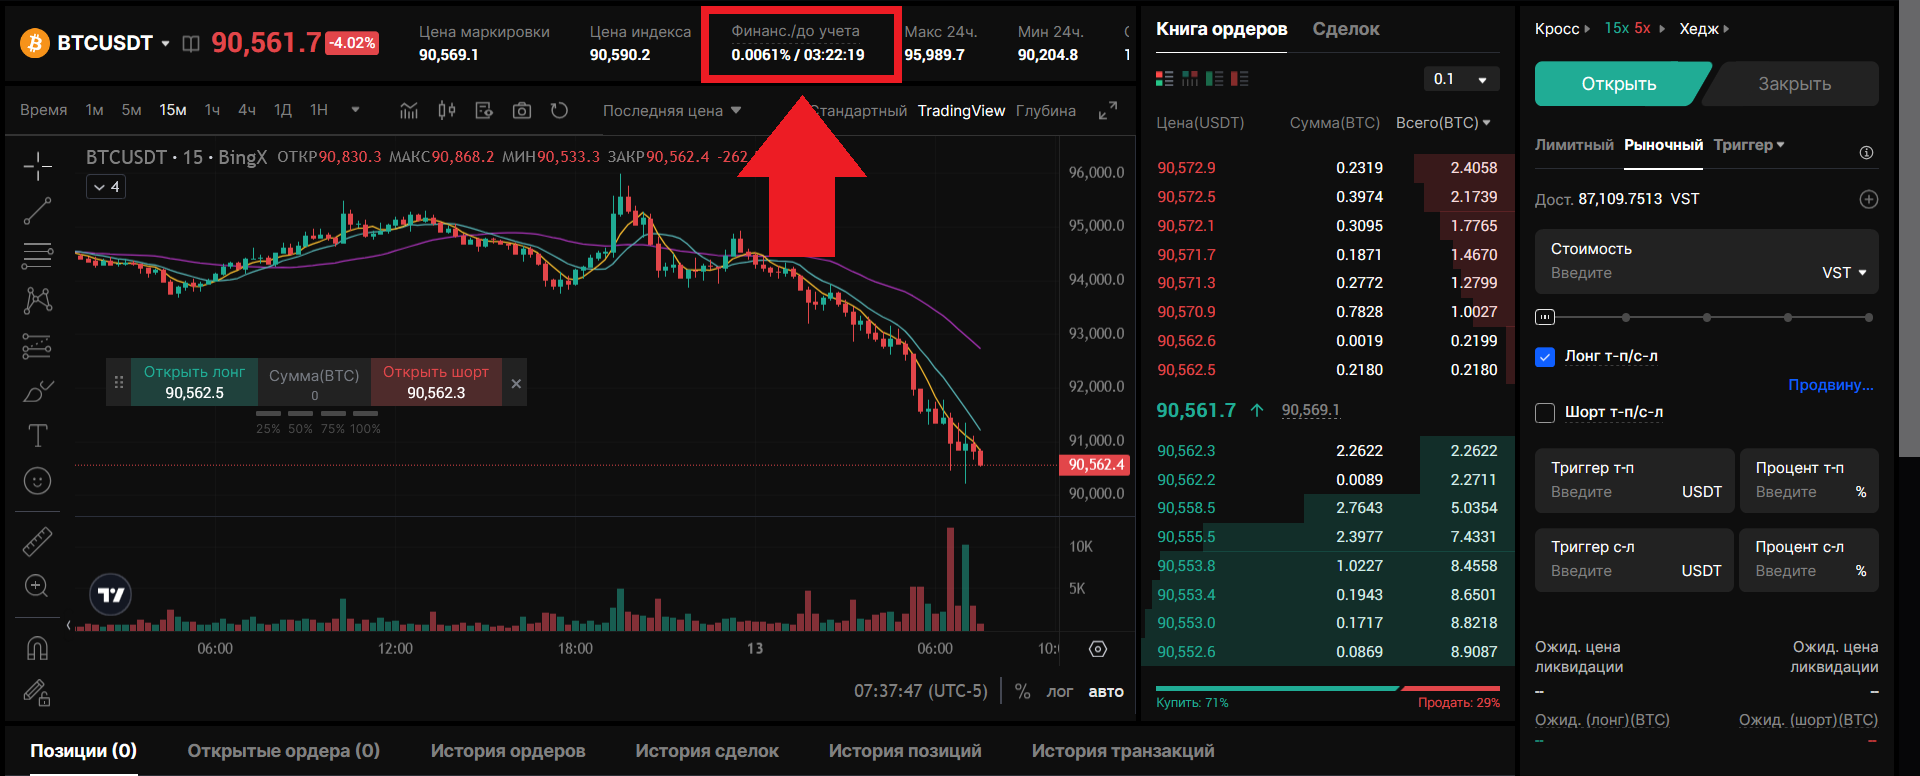Open the chart indicators icon
Image resolution: width=1920 pixels, height=776 pixels.
click(409, 110)
